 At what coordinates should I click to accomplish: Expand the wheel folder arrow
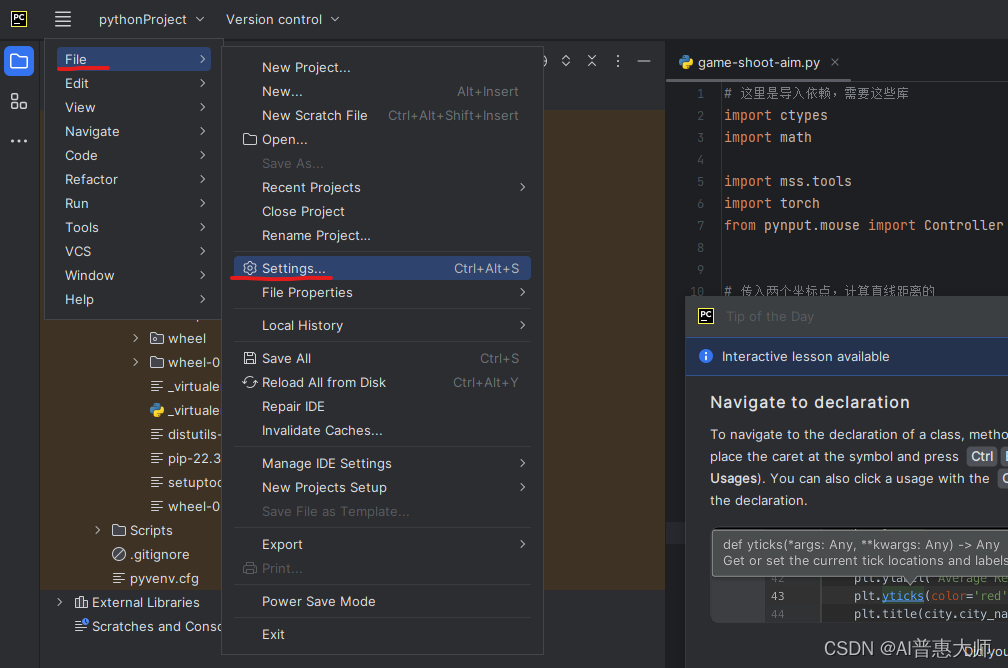[135, 338]
